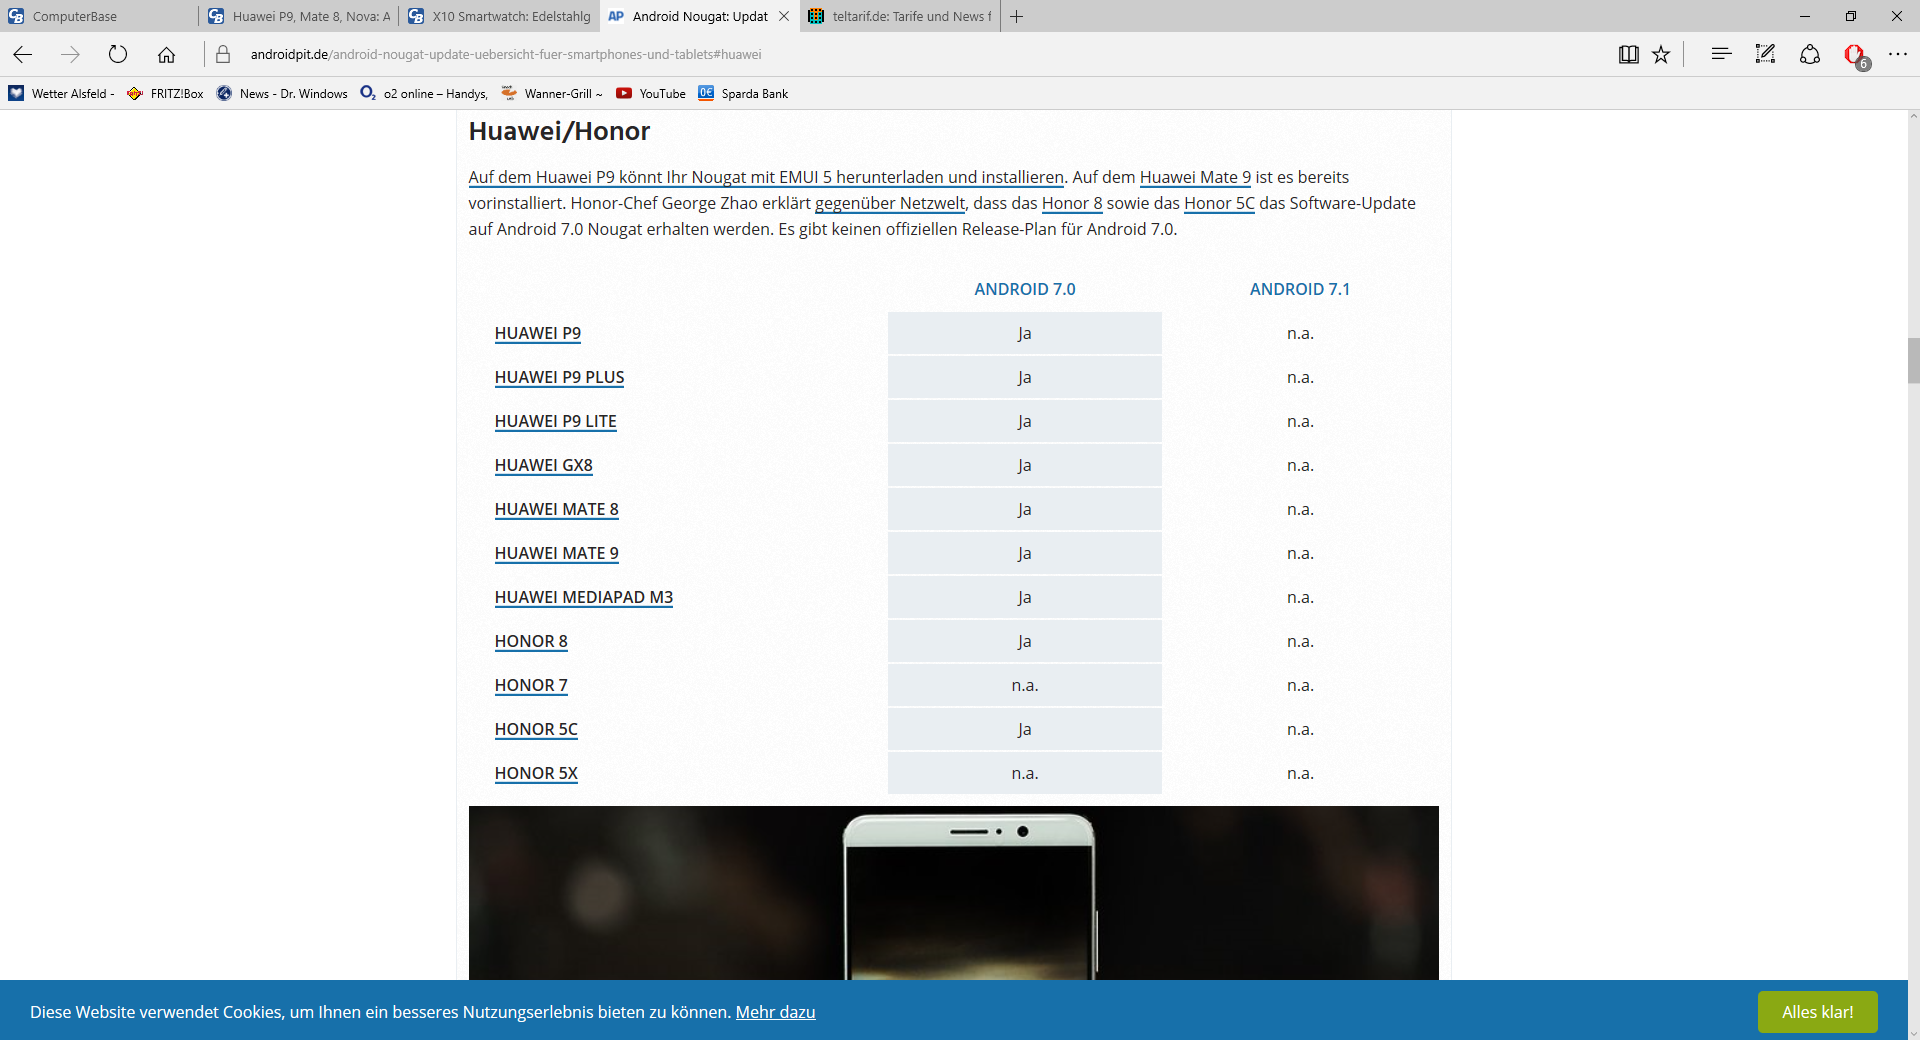Switch to X10 Smartwatch tab
1920x1040 pixels.
click(499, 16)
